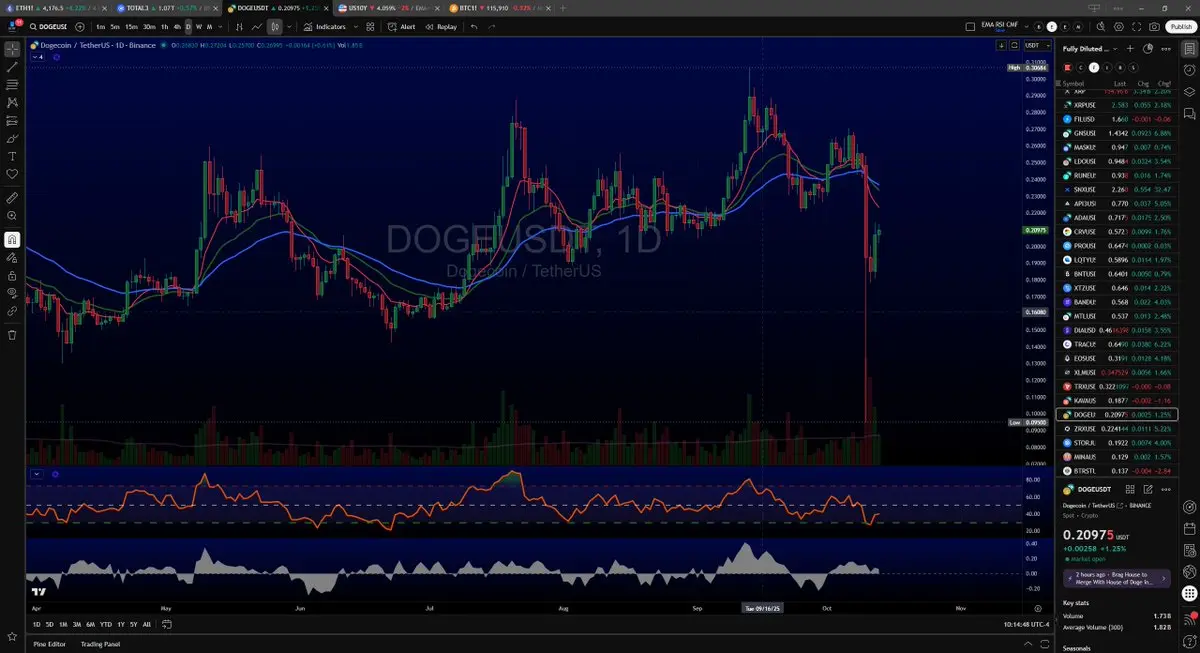
Task: Take a chart snapshot with camera icon
Action: [x=1154, y=27]
